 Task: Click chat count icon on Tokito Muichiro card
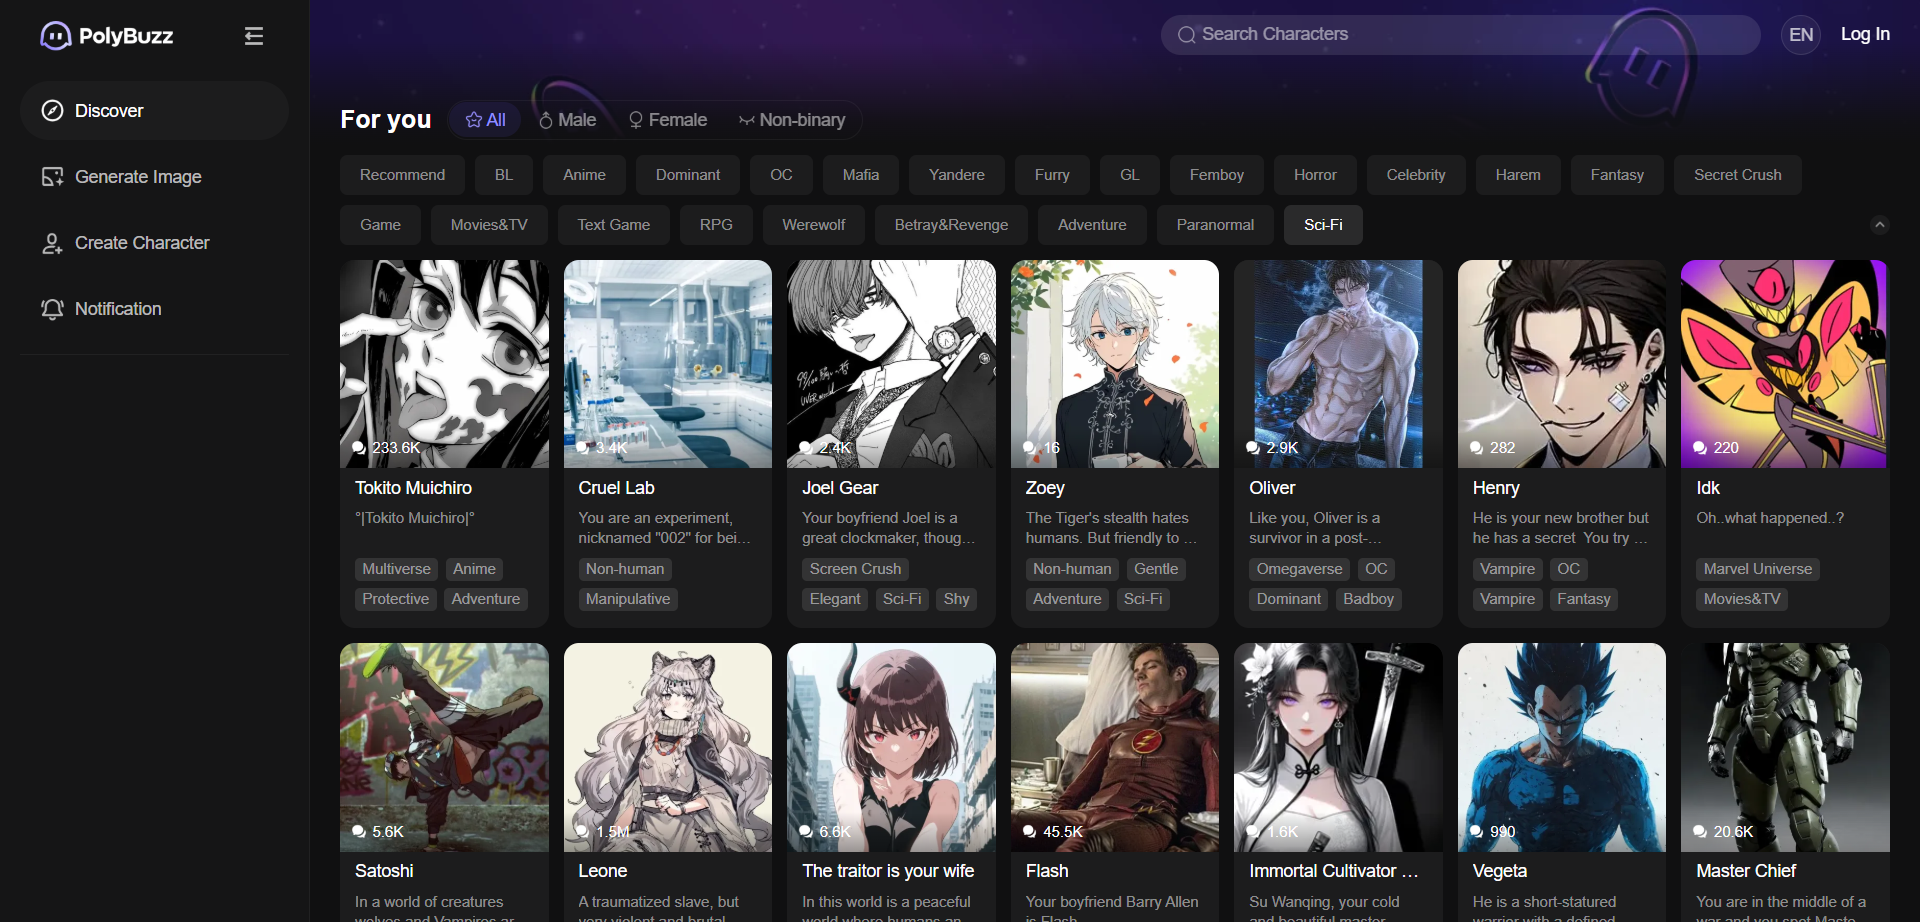[359, 448]
